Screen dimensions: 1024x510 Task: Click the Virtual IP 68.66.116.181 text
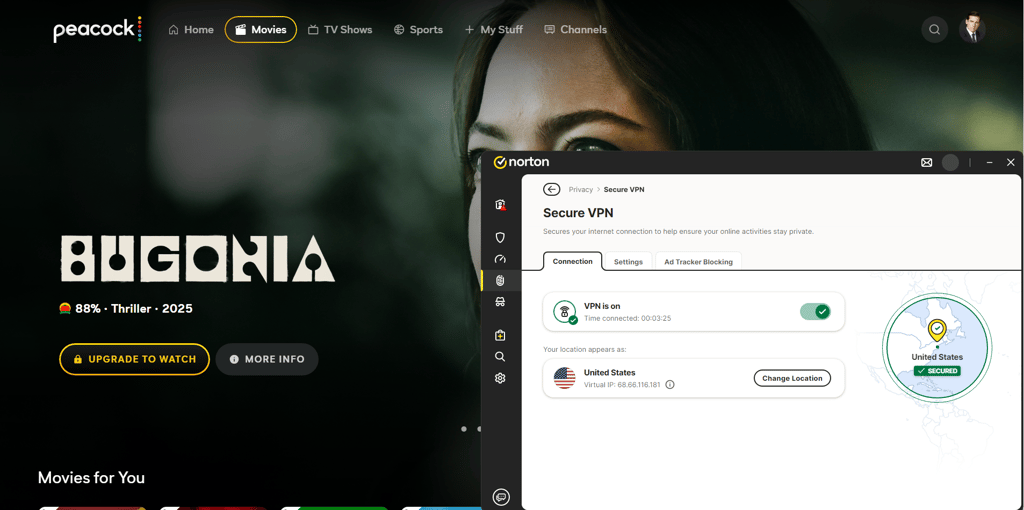point(622,385)
